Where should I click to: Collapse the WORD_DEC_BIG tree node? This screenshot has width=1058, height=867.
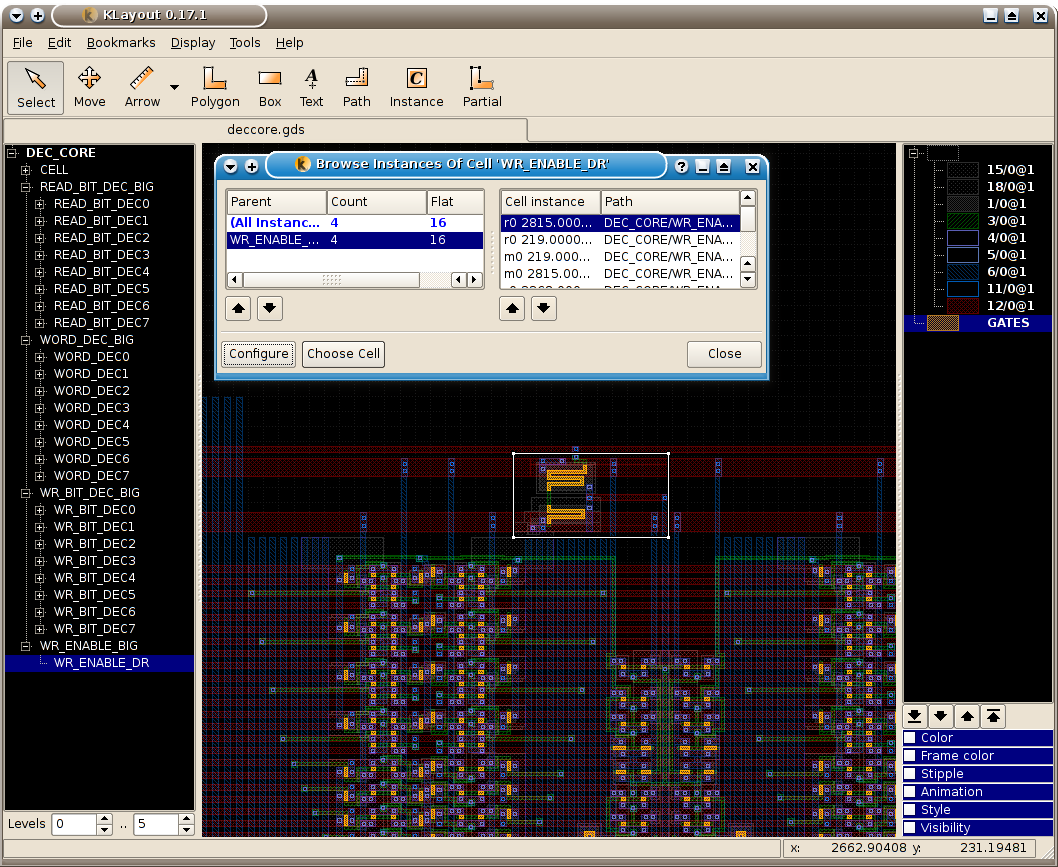coord(26,340)
